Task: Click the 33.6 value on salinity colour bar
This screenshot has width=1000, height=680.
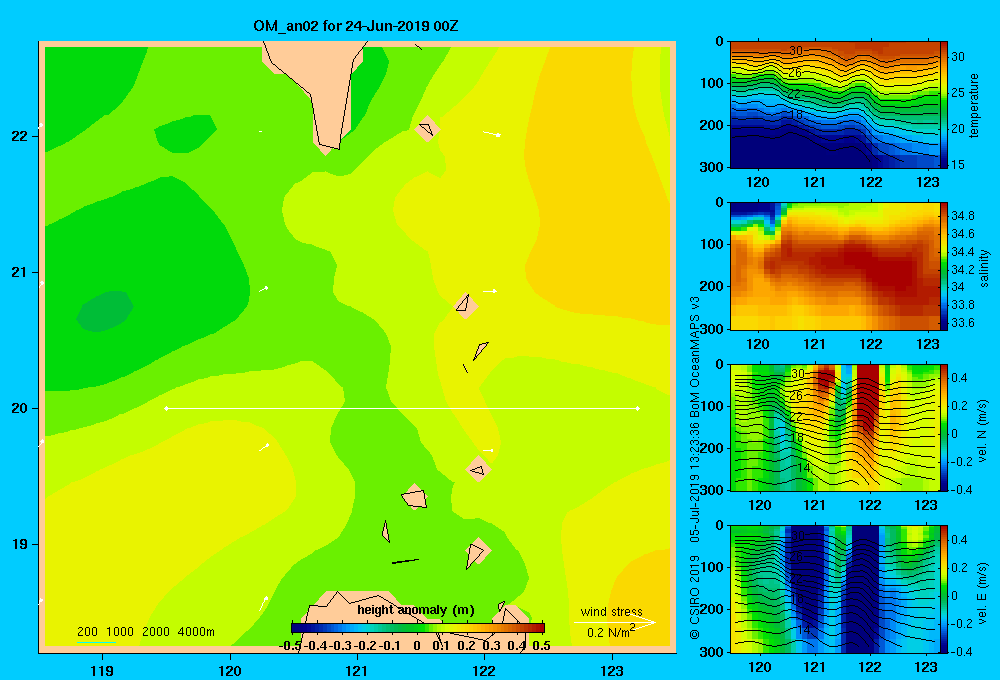Action: (x=962, y=323)
